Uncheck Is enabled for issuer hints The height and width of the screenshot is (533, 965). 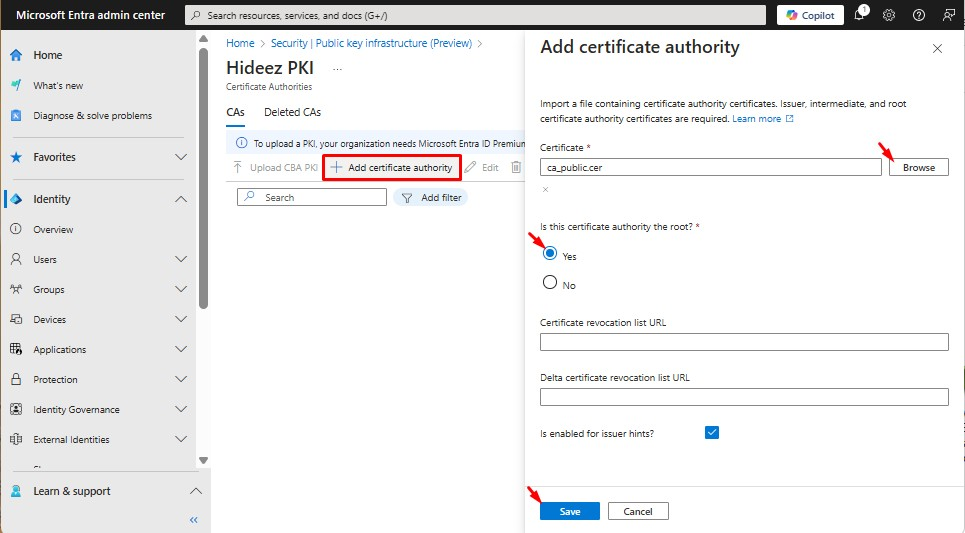pyautogui.click(x=712, y=432)
